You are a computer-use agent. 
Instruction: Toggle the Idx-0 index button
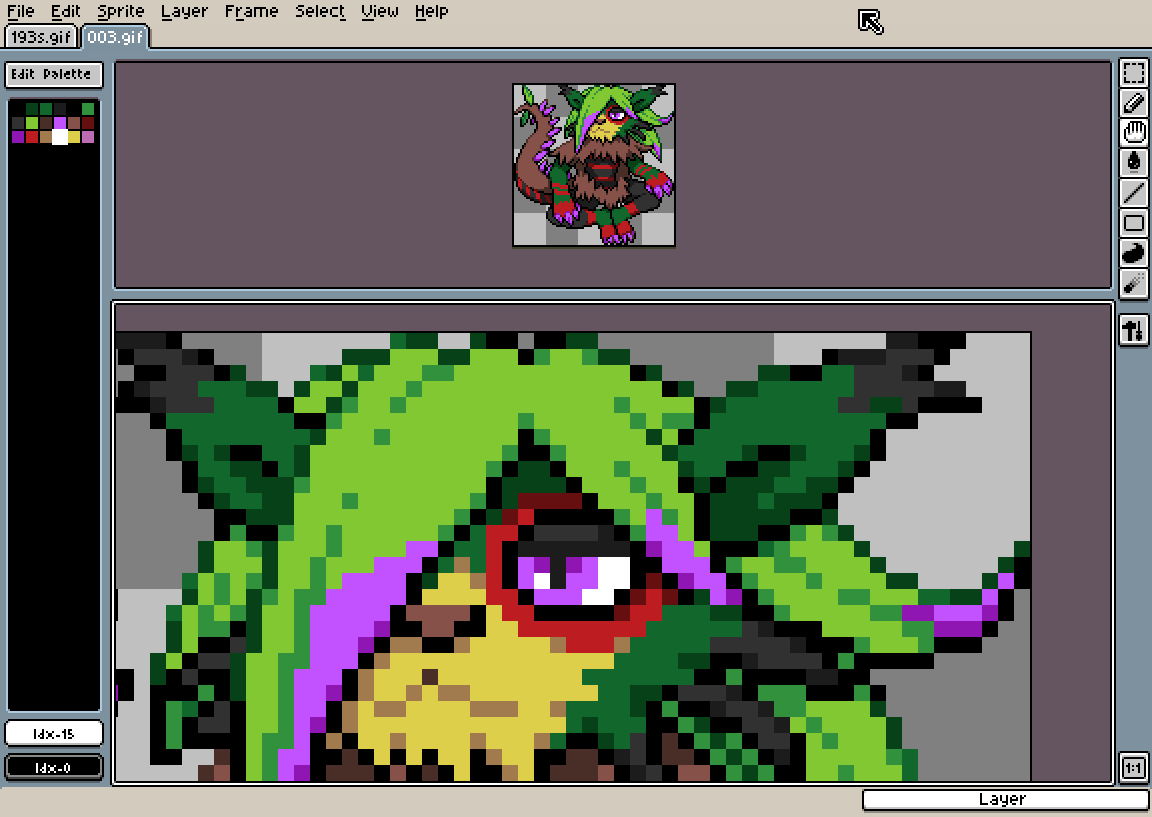53,766
